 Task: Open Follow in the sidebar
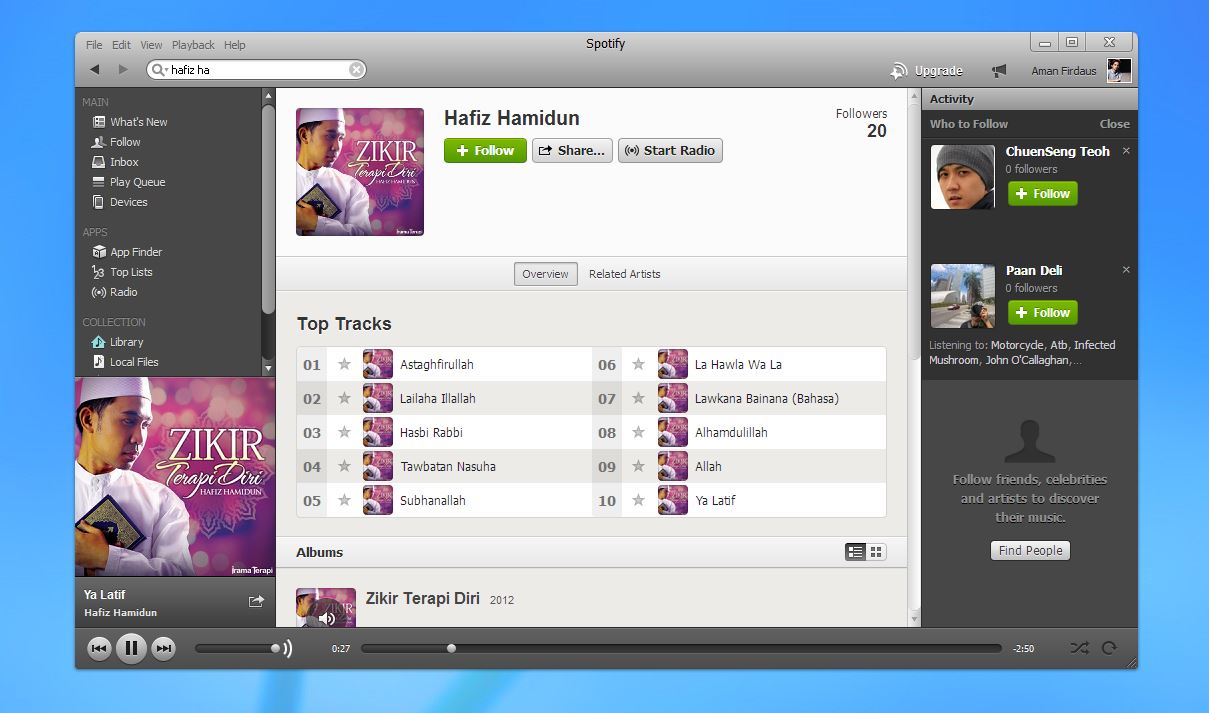pos(116,142)
